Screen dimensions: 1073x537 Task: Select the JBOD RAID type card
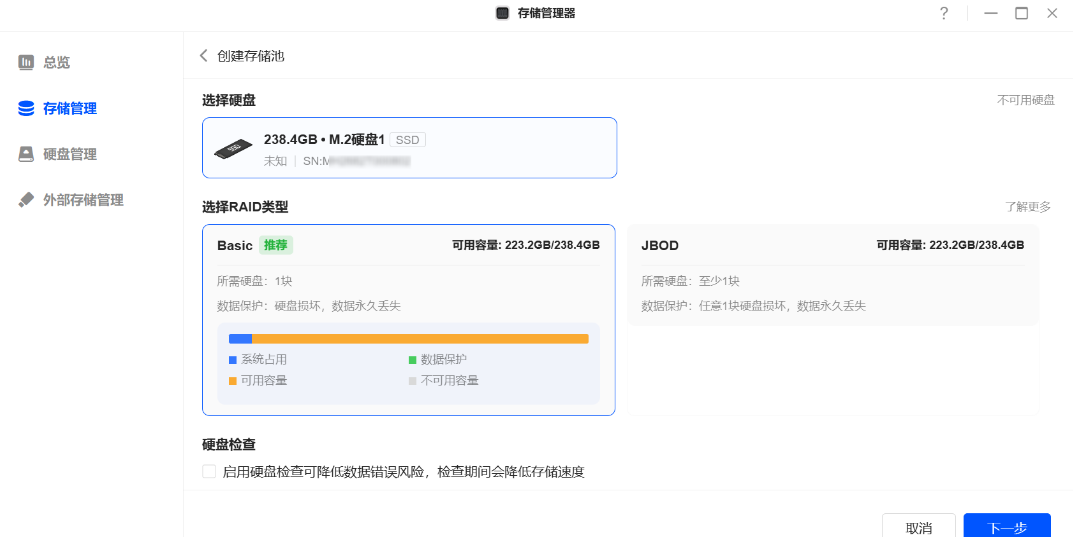(x=832, y=275)
